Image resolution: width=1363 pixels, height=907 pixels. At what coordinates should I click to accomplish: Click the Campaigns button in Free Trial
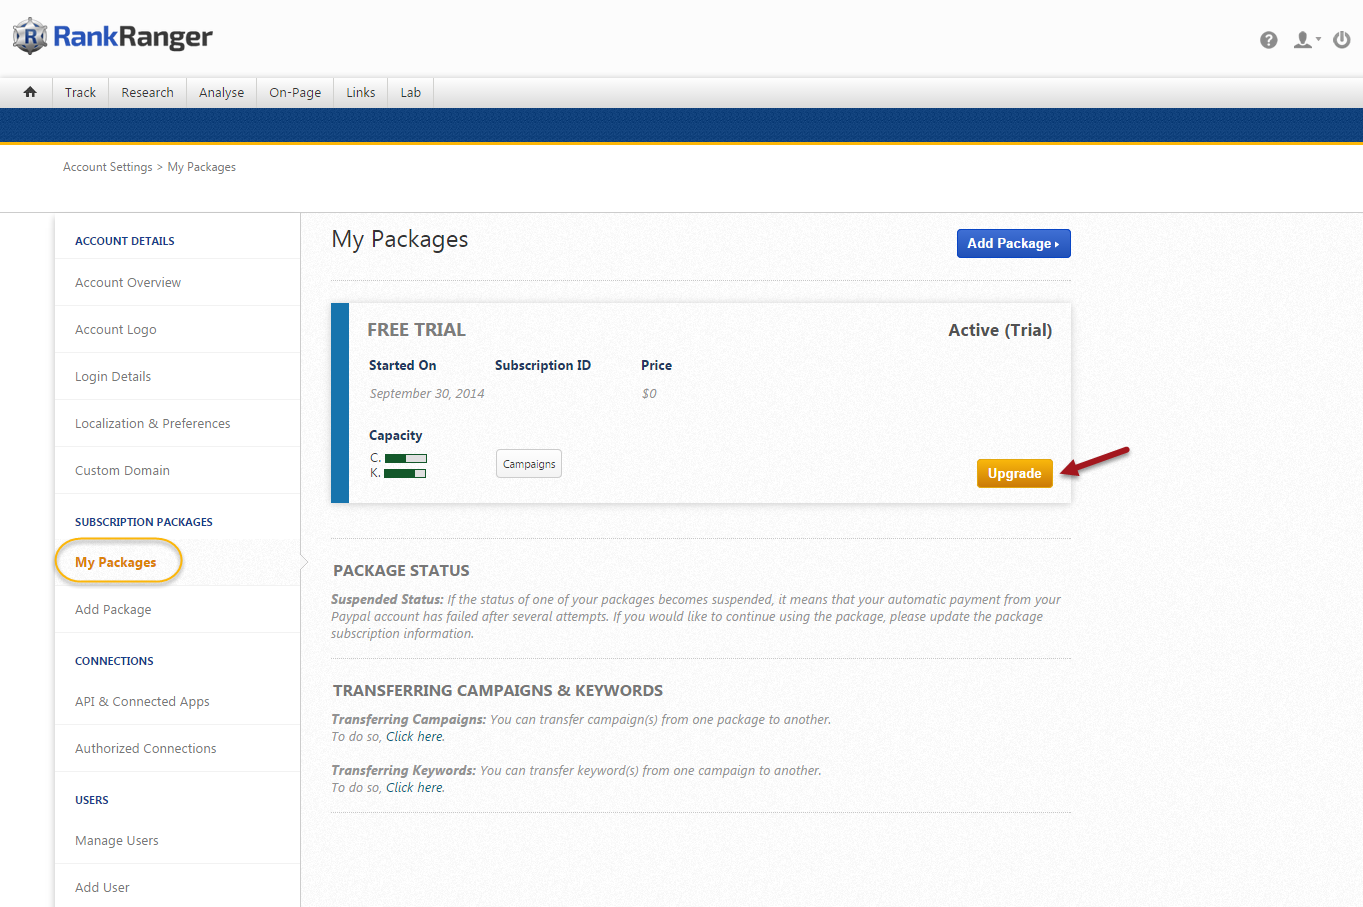(x=529, y=464)
